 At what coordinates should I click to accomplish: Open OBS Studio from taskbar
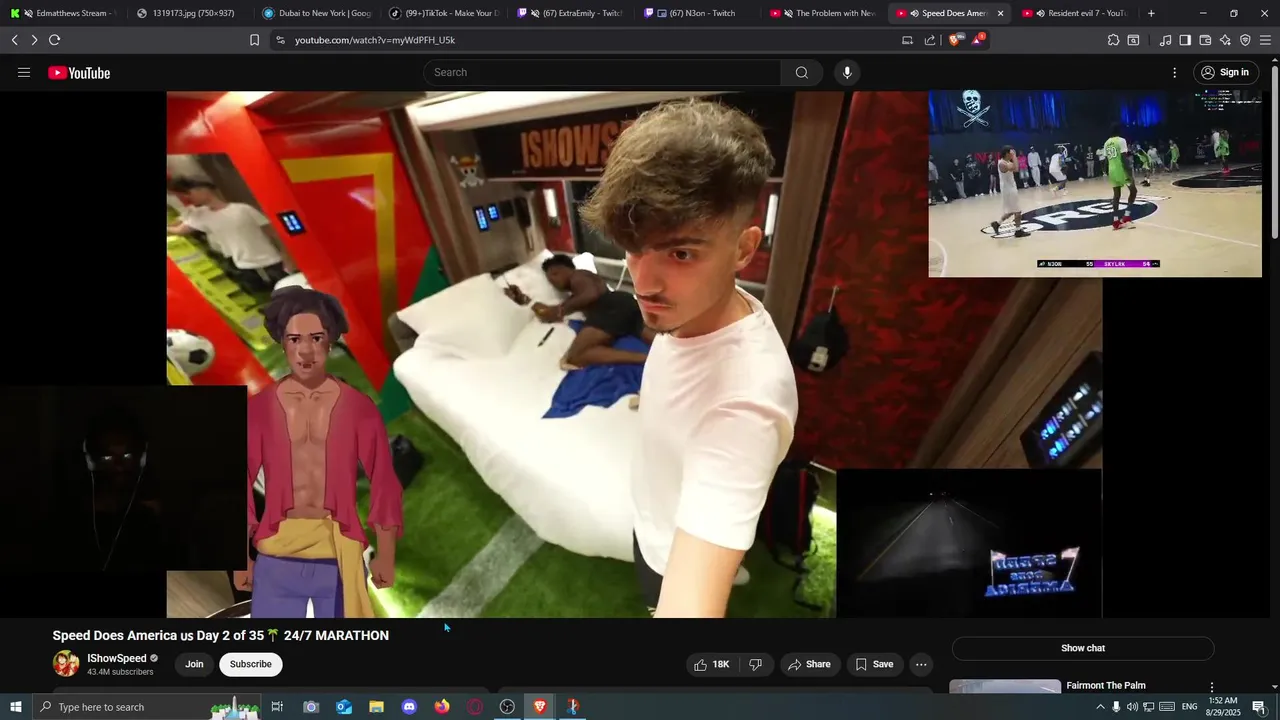tap(507, 707)
